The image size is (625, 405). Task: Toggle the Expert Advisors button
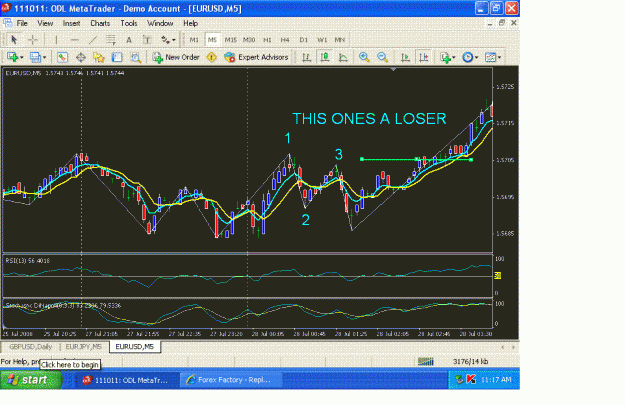(256, 57)
